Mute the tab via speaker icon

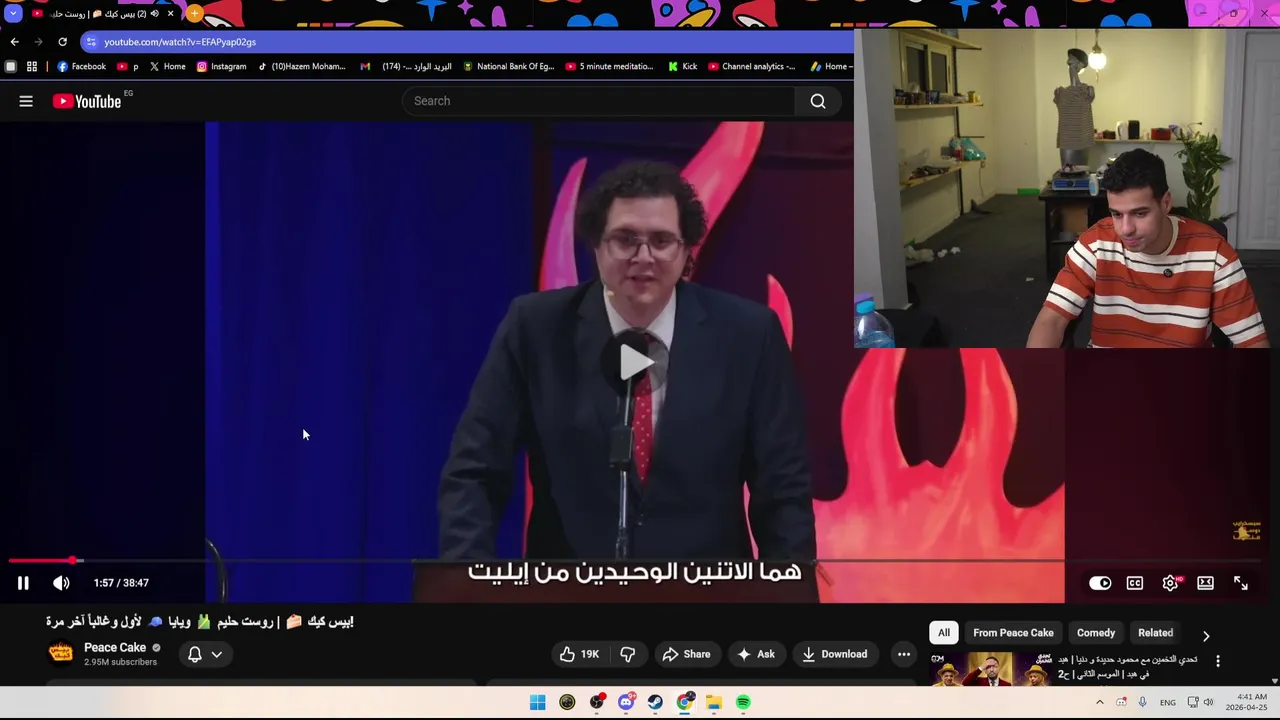[154, 14]
